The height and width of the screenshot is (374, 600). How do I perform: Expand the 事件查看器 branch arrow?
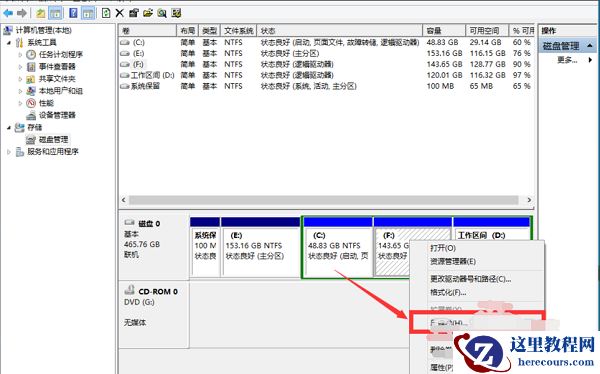pos(20,67)
